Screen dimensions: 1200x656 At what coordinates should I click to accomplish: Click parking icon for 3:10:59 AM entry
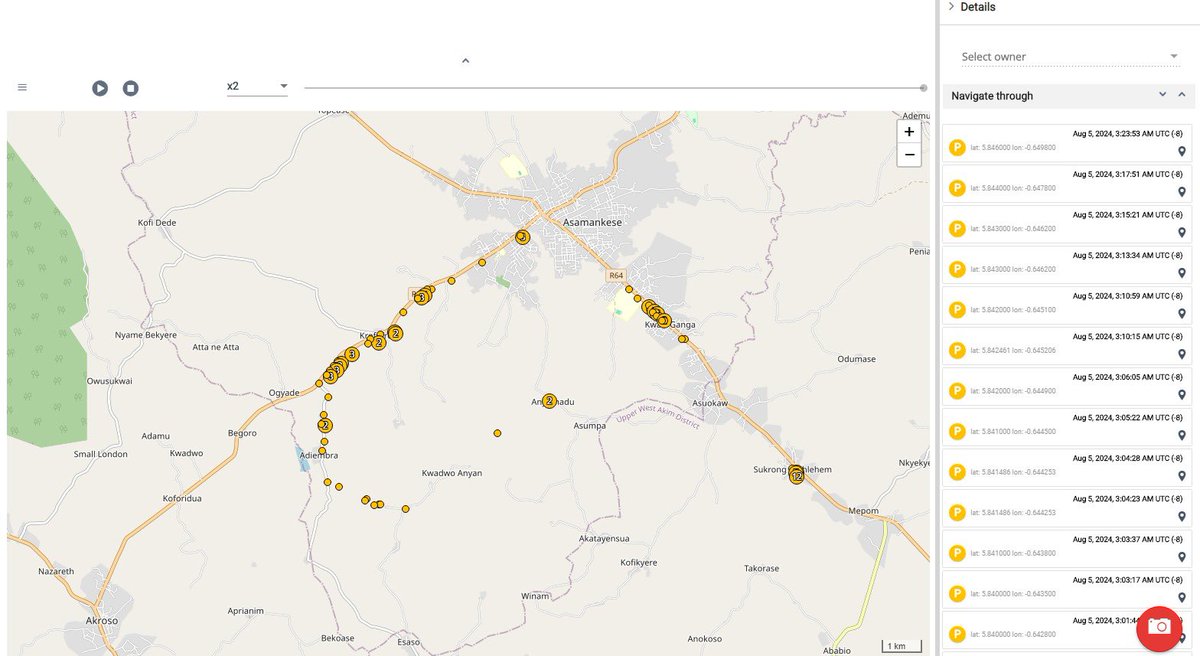(x=957, y=310)
